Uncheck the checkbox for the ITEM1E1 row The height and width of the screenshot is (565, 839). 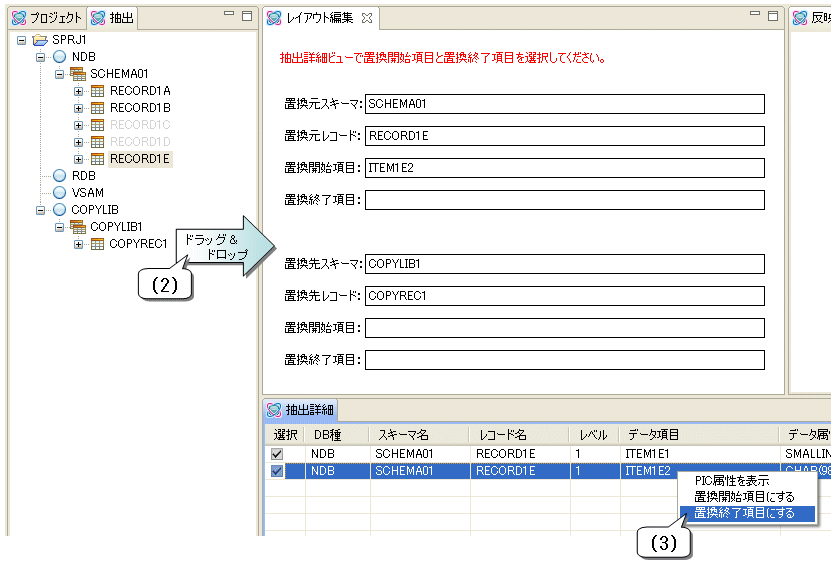coord(276,454)
